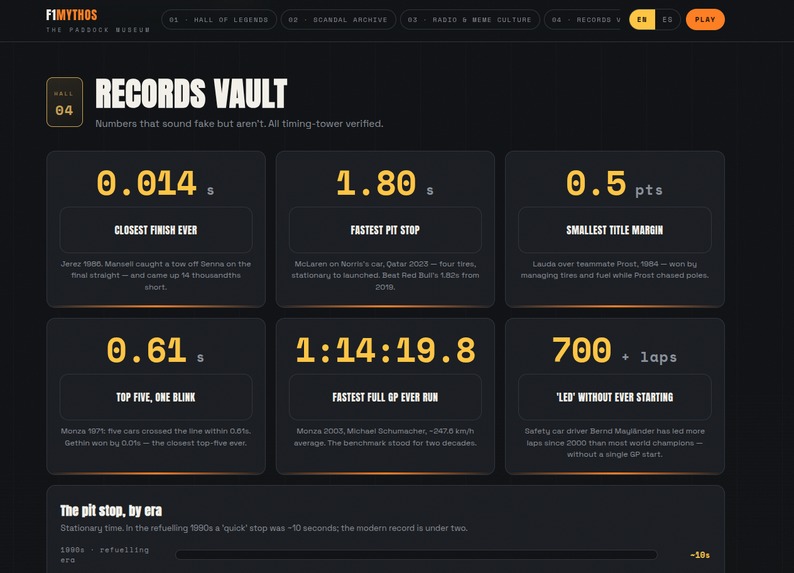This screenshot has width=794, height=573.
Task: Select the 04 Records Vault nav tab
Action: pyautogui.click(x=582, y=20)
